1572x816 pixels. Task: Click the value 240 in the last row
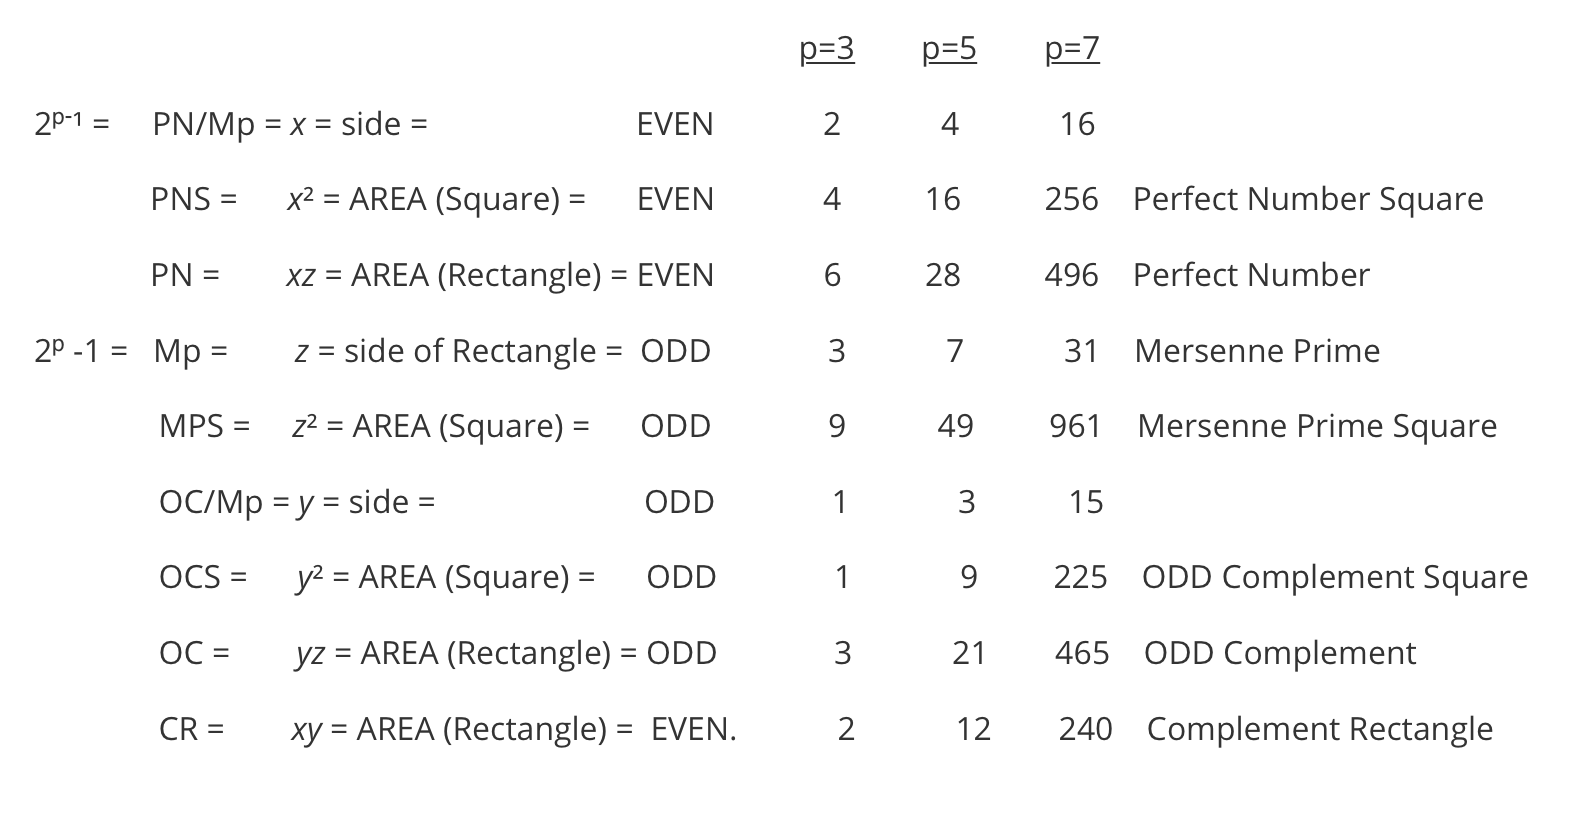point(1085,729)
